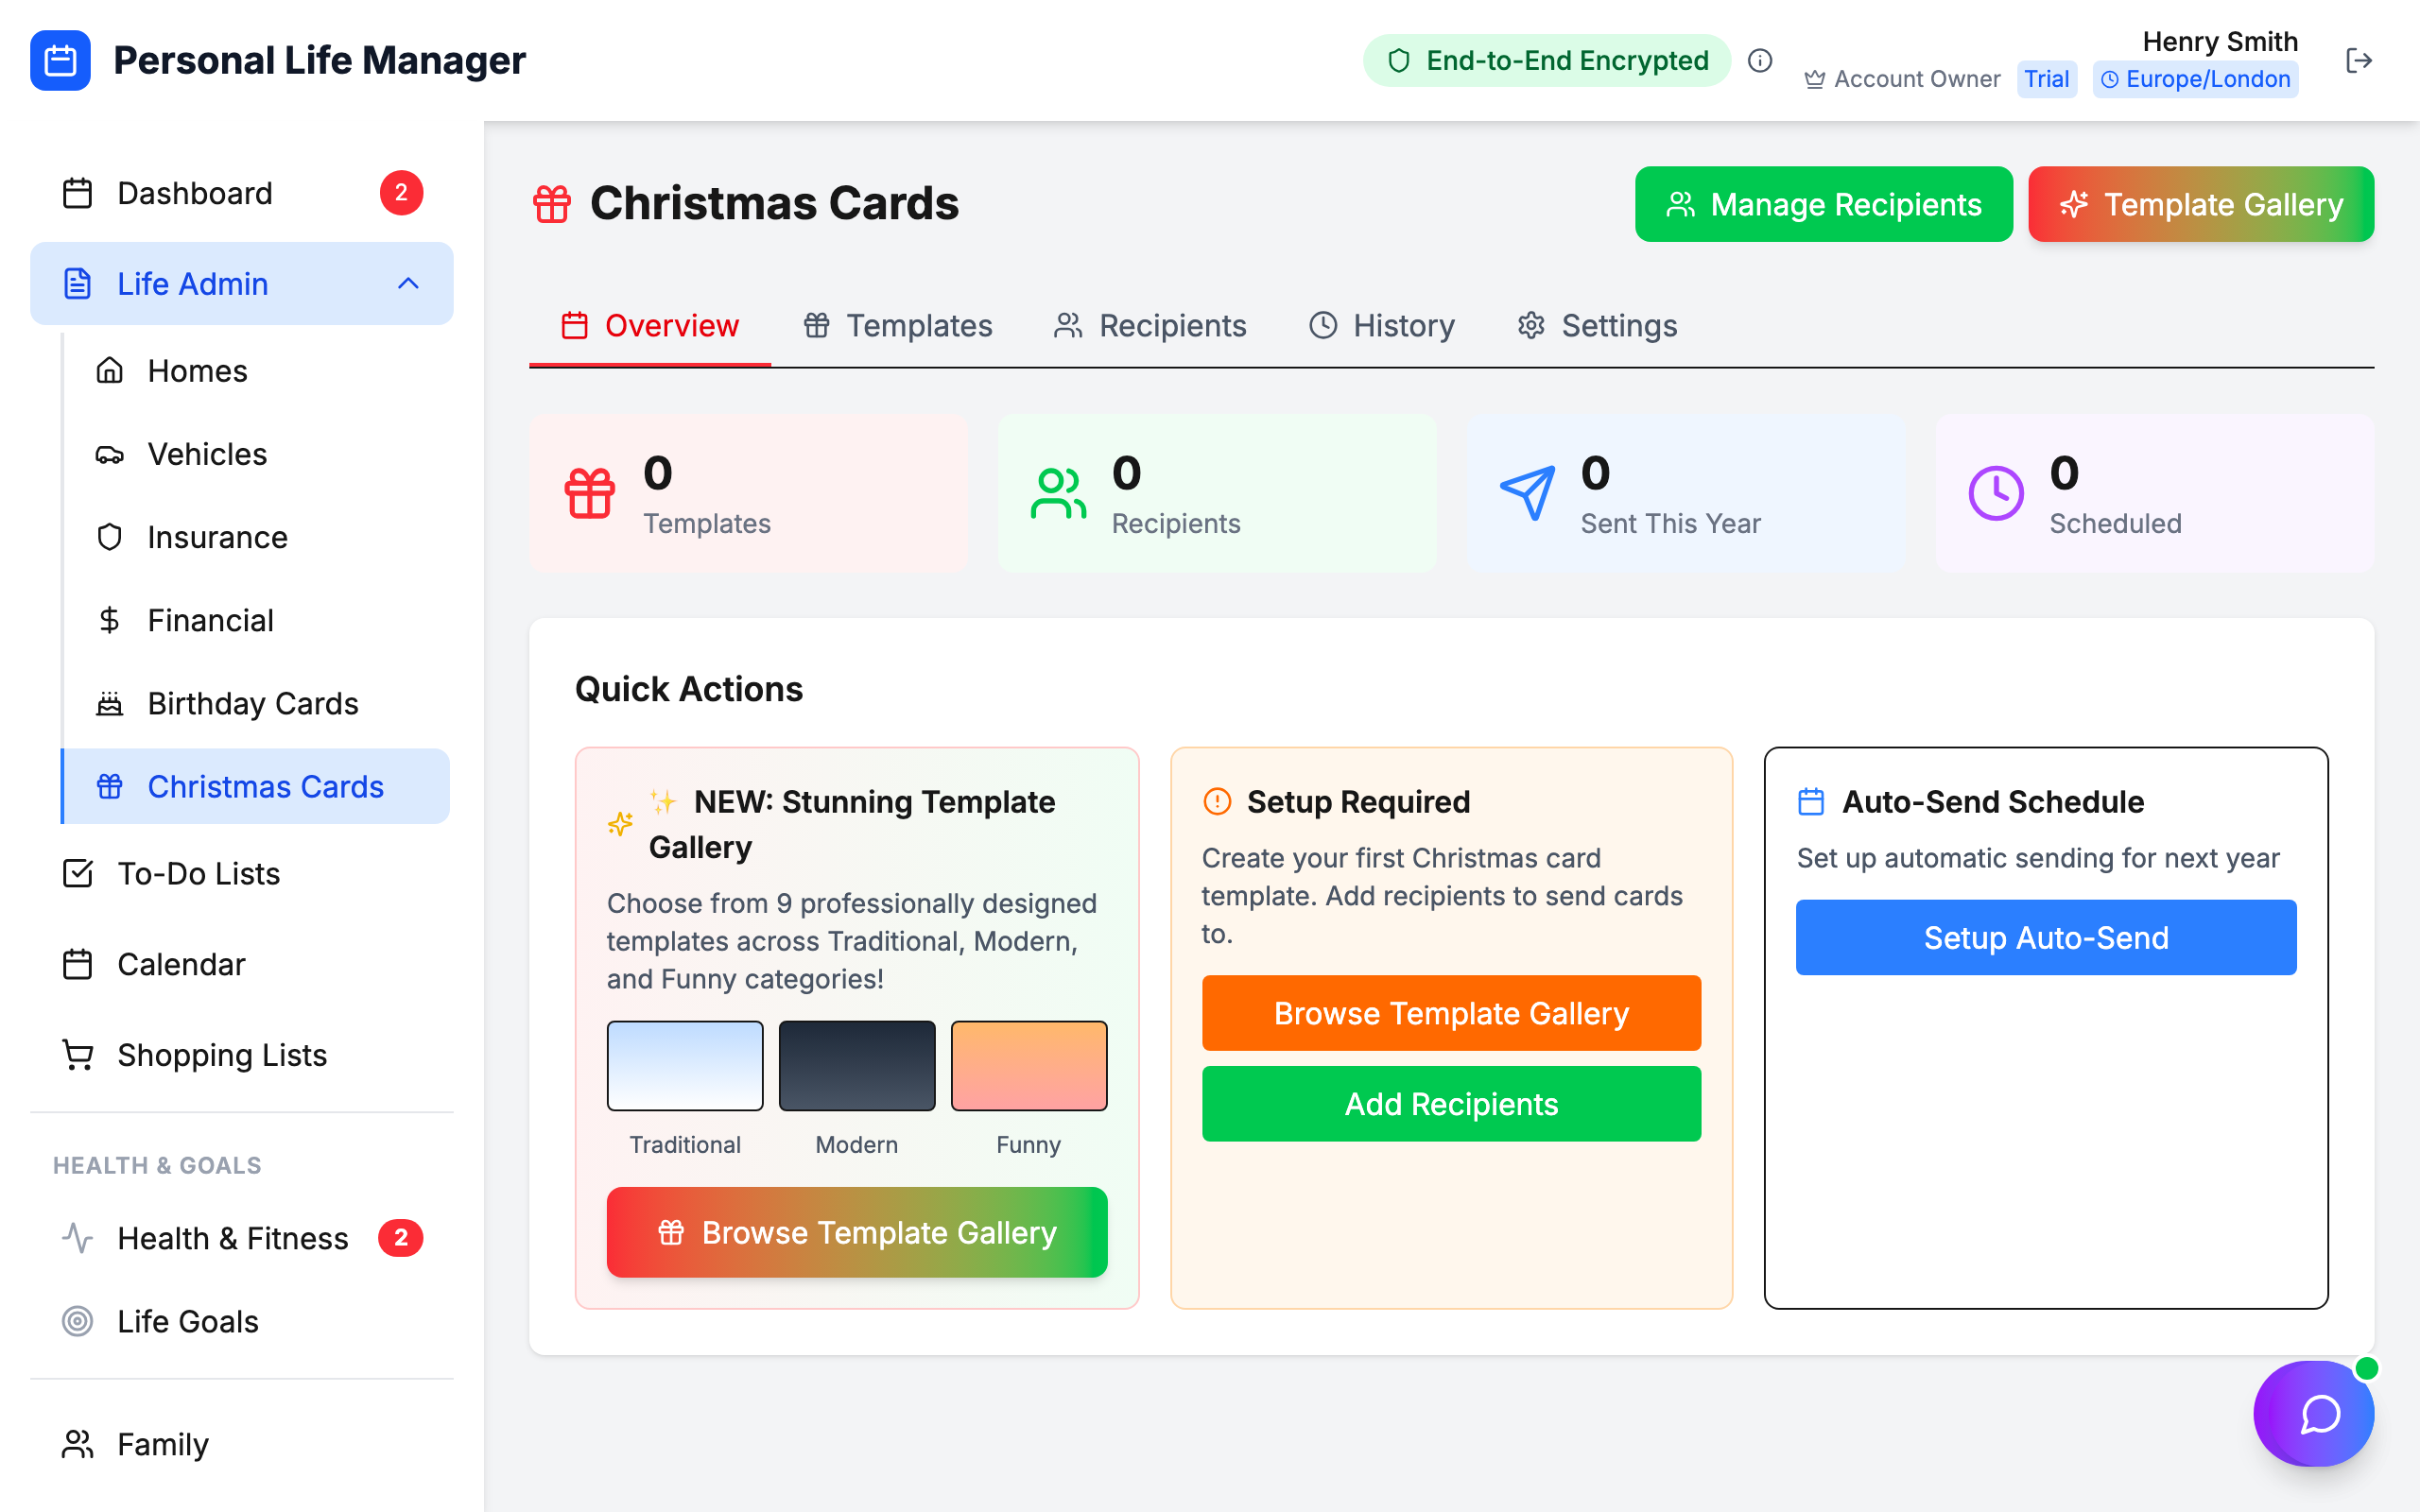Go to the Settings tab
This screenshot has width=2420, height=1512.
[x=1596, y=326]
